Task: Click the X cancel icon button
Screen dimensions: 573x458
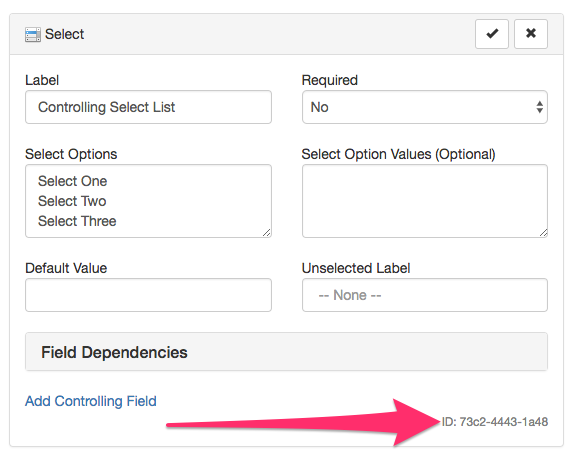Action: (531, 34)
